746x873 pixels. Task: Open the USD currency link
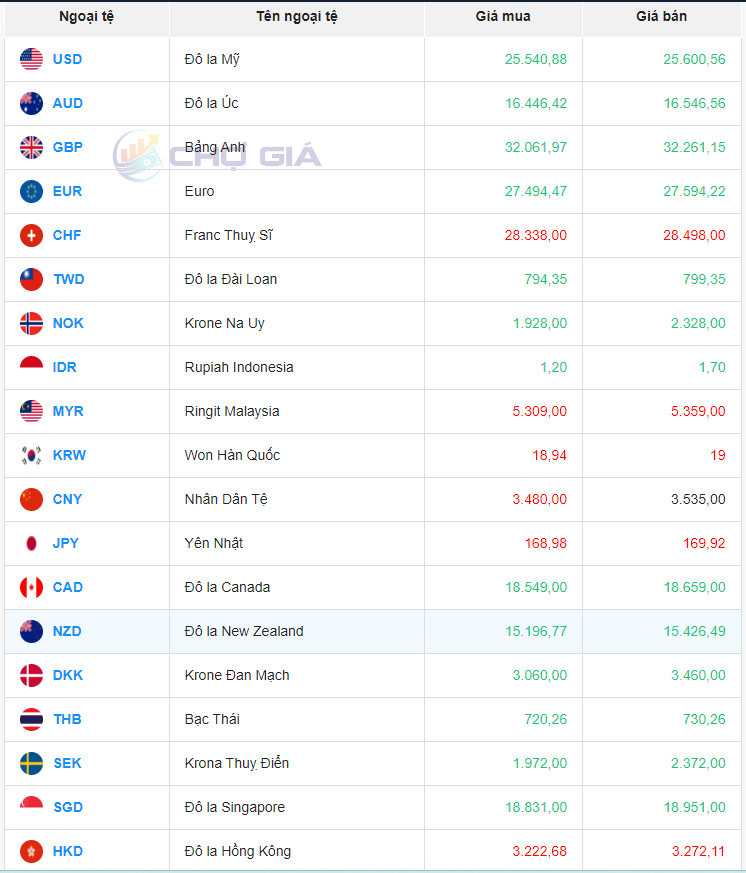(x=67, y=59)
